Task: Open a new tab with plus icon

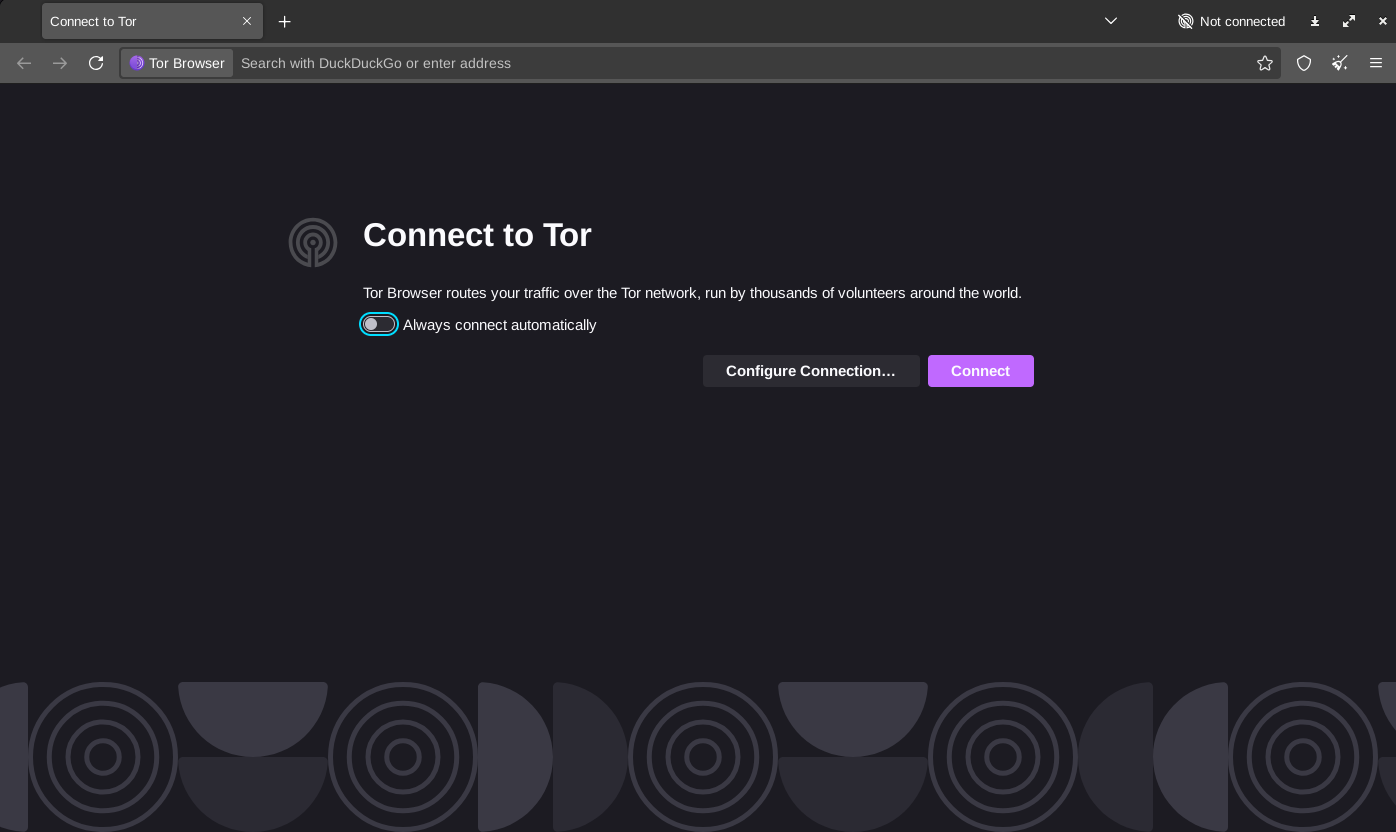Action: [285, 21]
